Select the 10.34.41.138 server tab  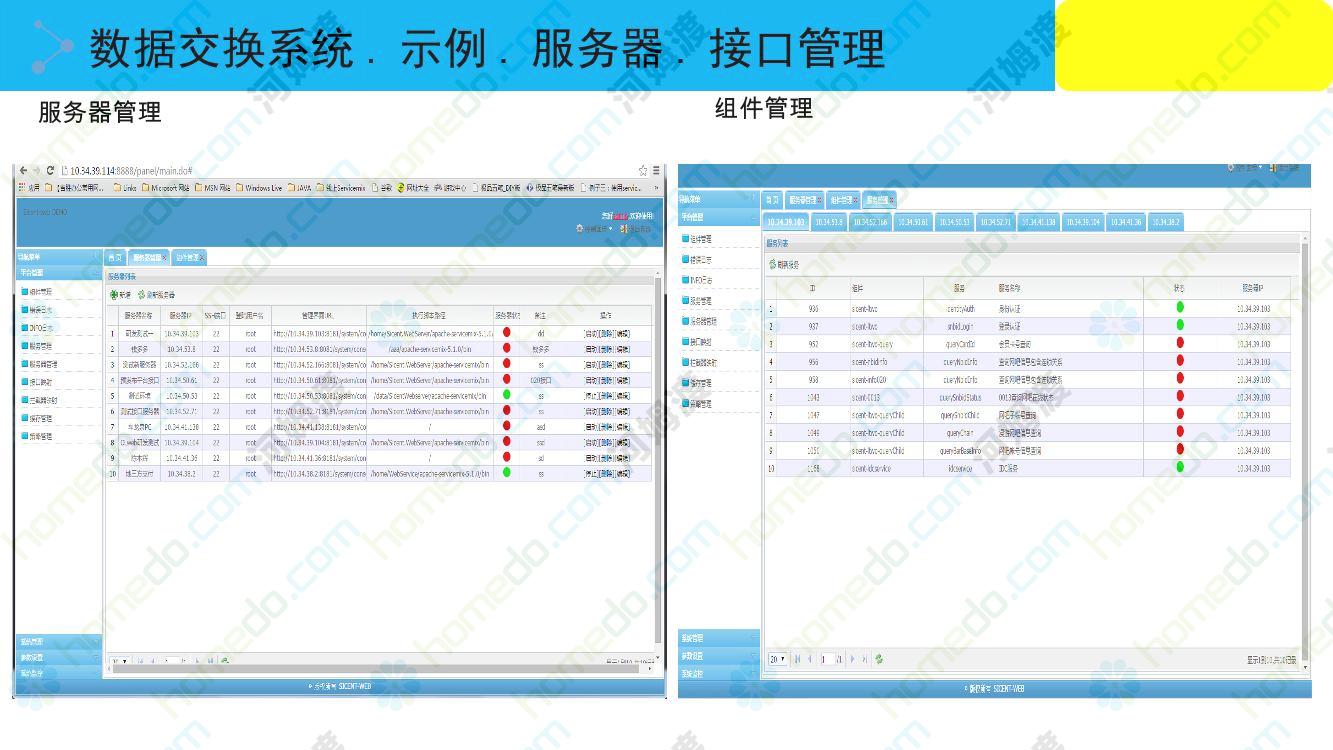click(x=1038, y=222)
